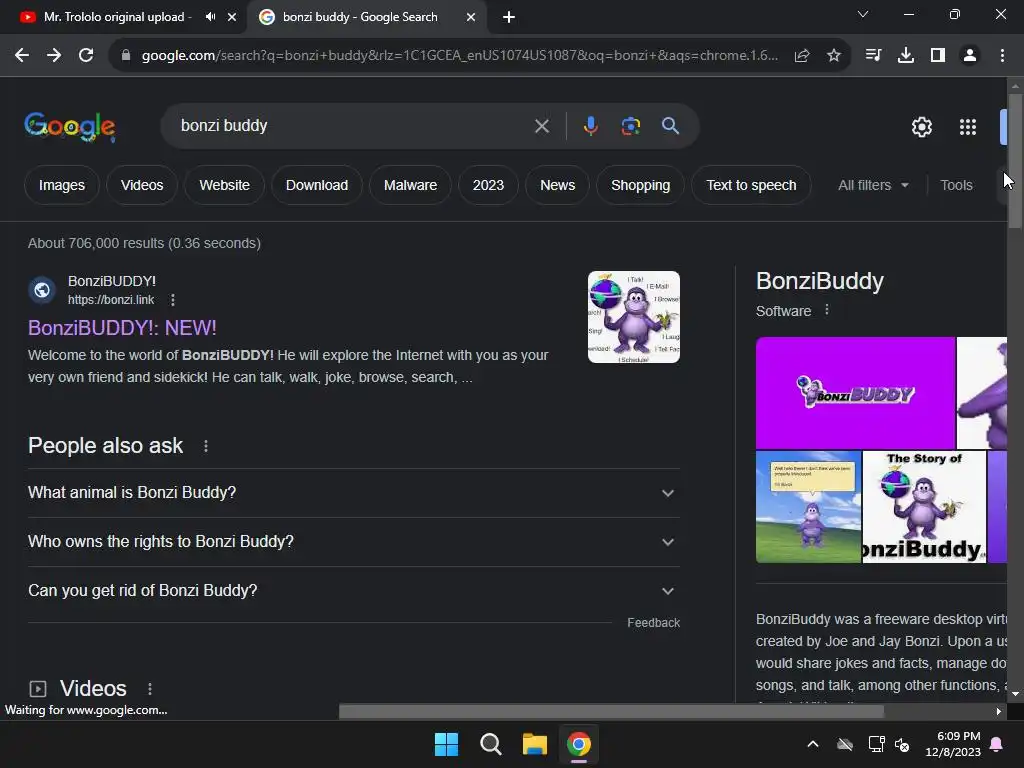This screenshot has width=1024, height=768.
Task: Go back to the previous page
Action: [x=22, y=56]
